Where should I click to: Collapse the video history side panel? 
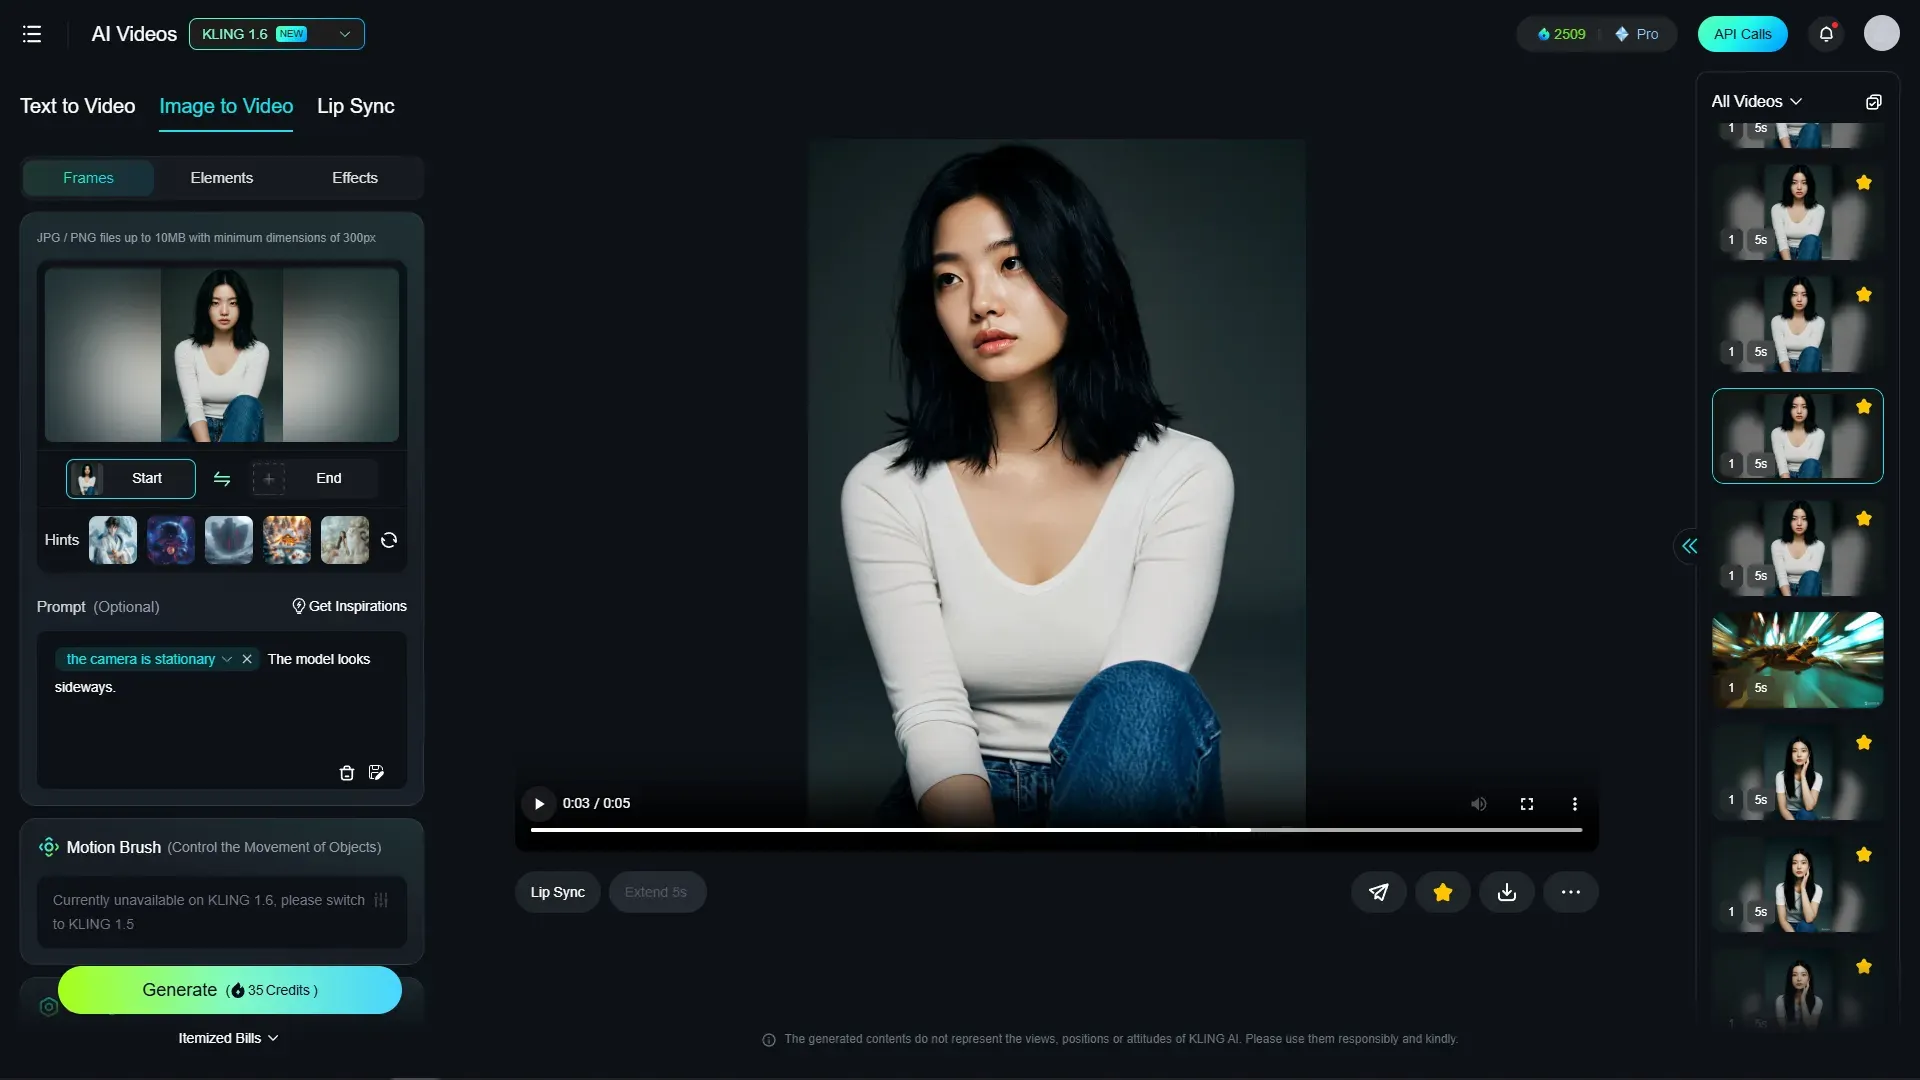[x=1689, y=546]
